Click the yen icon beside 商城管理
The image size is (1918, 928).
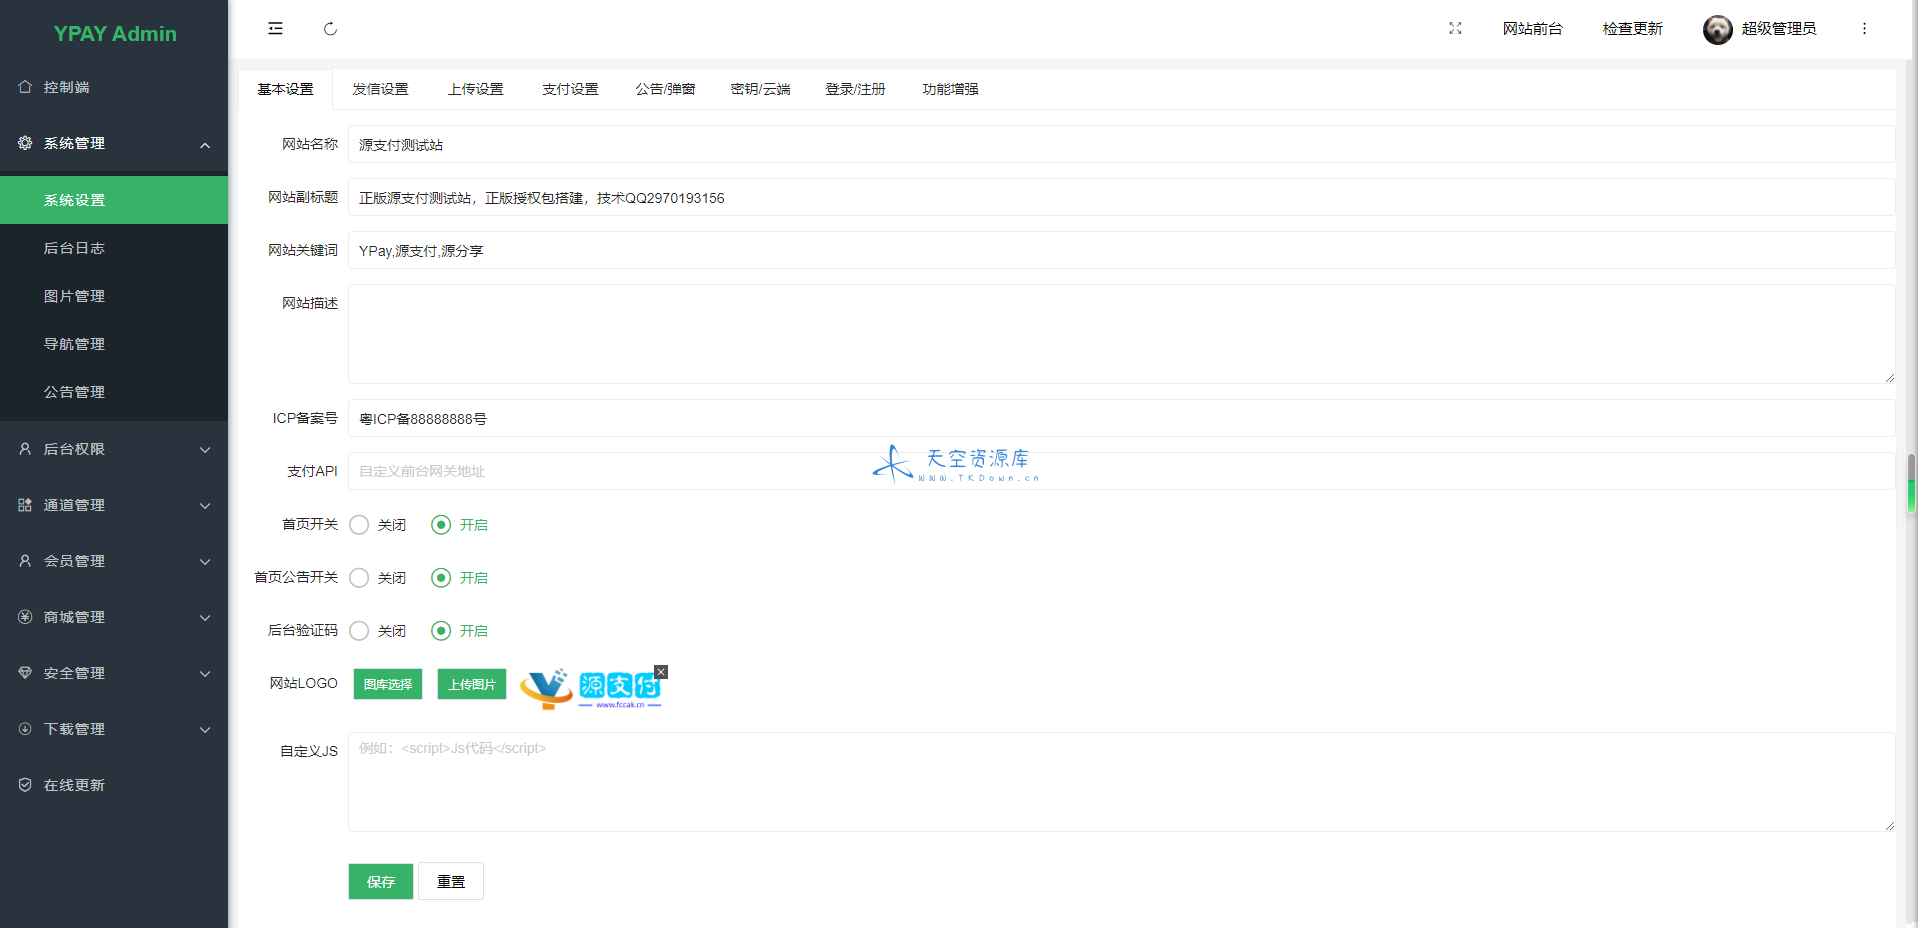(x=25, y=617)
